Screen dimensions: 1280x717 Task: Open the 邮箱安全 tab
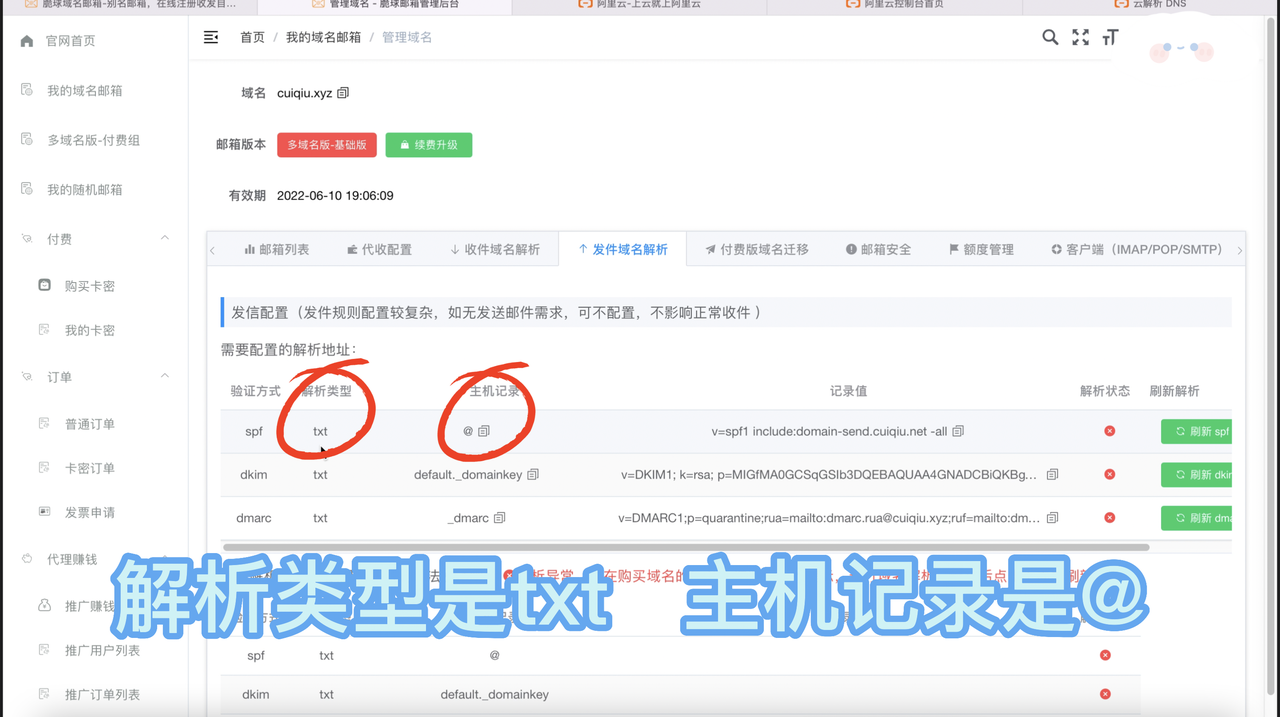pos(878,249)
